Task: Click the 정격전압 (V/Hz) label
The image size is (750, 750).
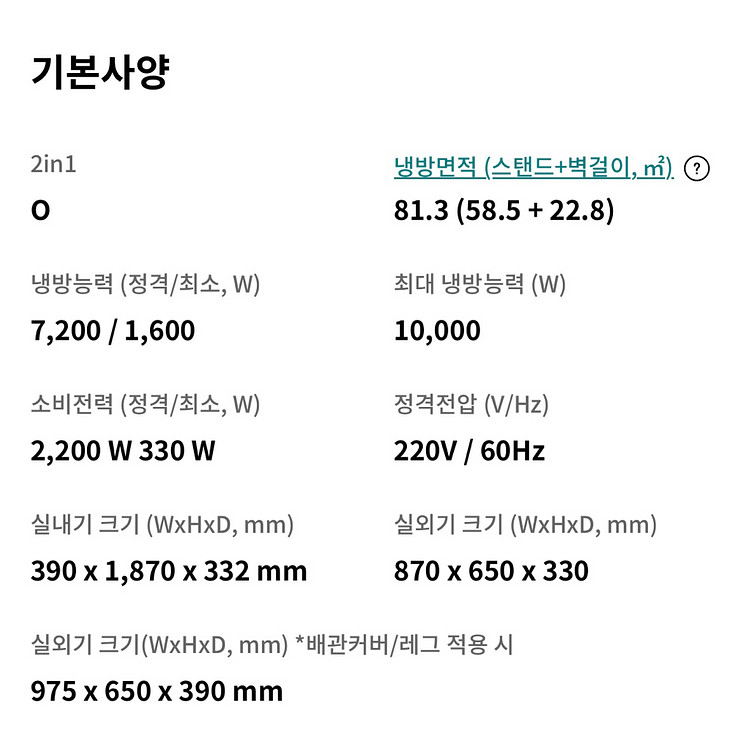Action: click(x=471, y=404)
